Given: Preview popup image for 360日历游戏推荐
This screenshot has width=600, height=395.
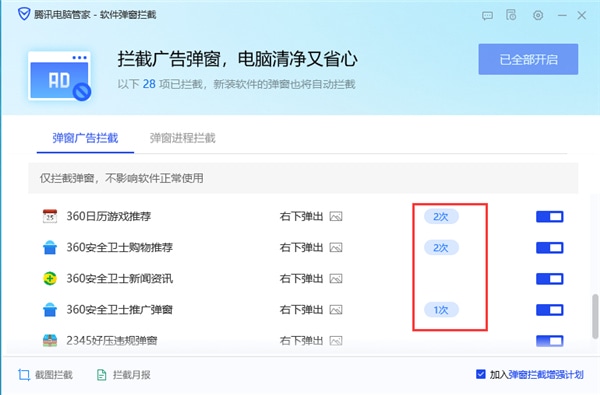Looking at the screenshot, I should tap(336, 217).
